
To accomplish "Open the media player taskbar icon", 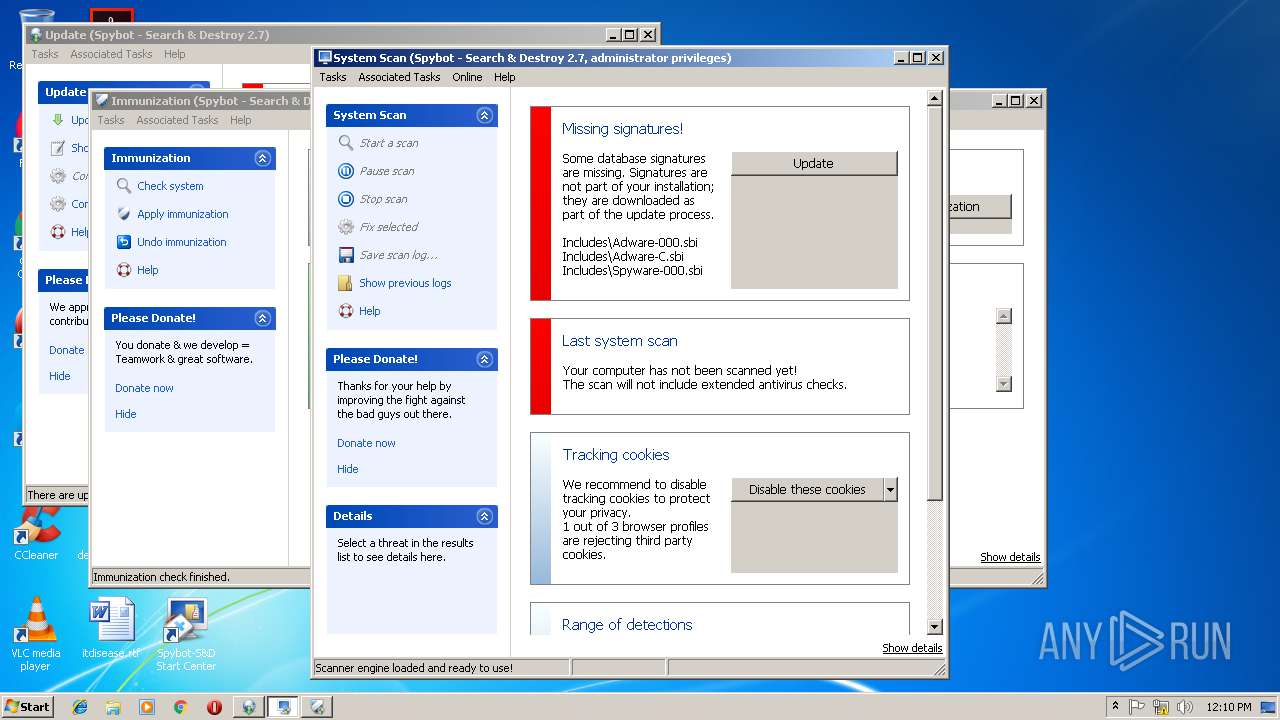I will [147, 707].
